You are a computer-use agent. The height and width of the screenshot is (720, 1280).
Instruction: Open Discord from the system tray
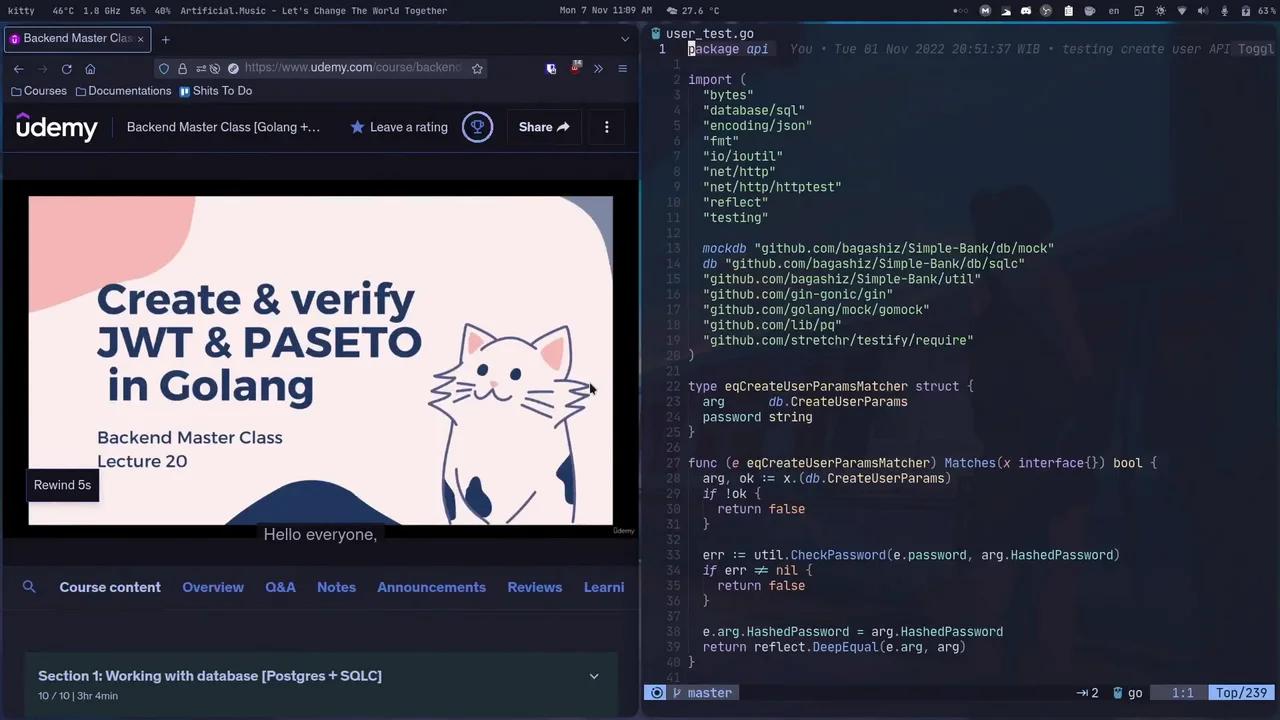[1026, 10]
